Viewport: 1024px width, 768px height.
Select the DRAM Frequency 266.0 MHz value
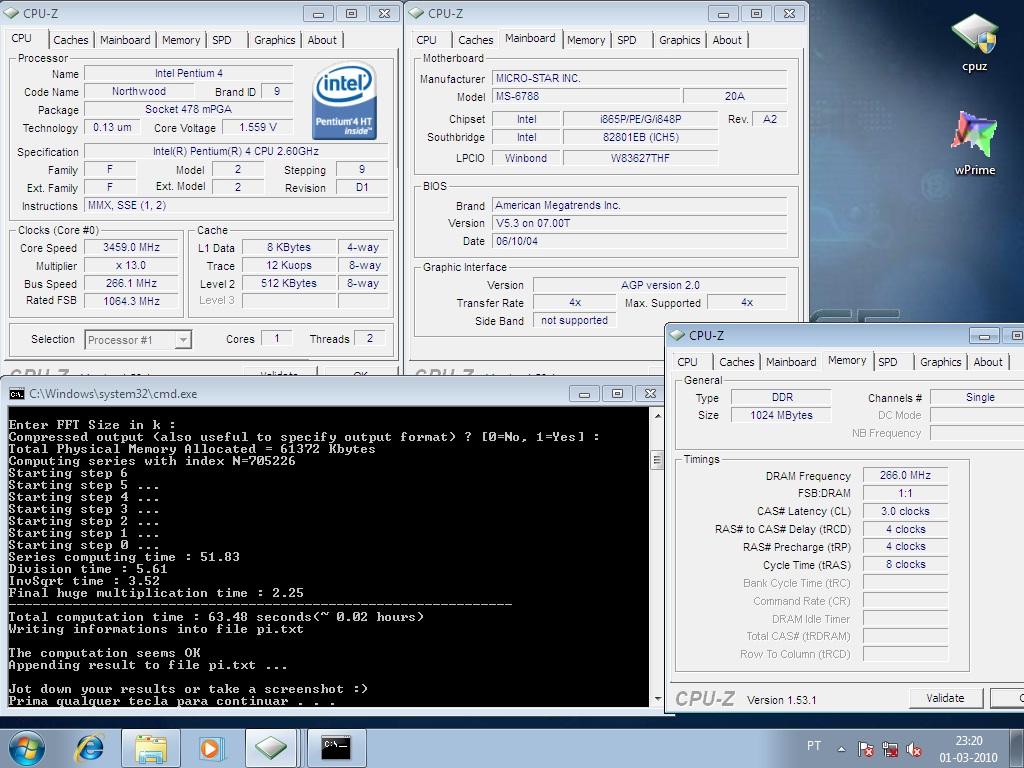coord(905,475)
